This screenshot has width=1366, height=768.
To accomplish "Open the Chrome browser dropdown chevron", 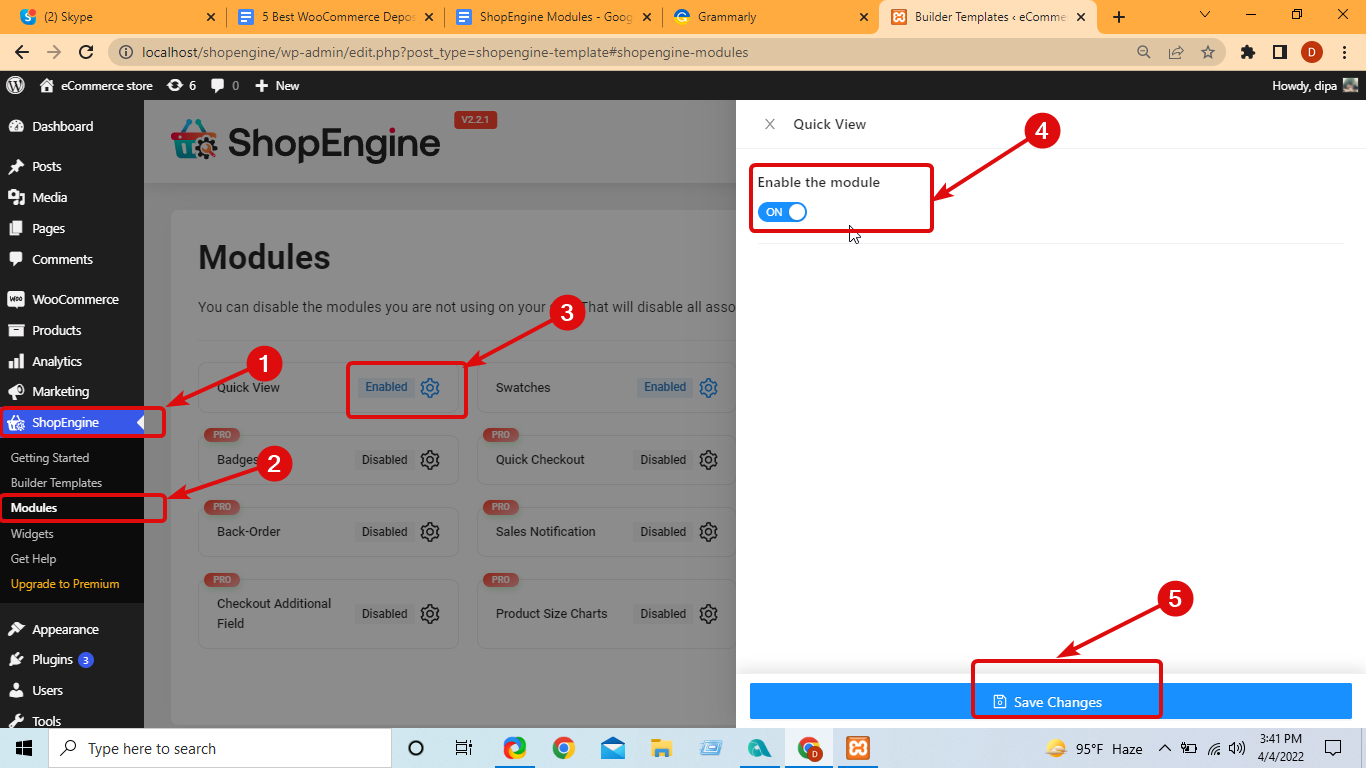I will pyautogui.click(x=1203, y=16).
